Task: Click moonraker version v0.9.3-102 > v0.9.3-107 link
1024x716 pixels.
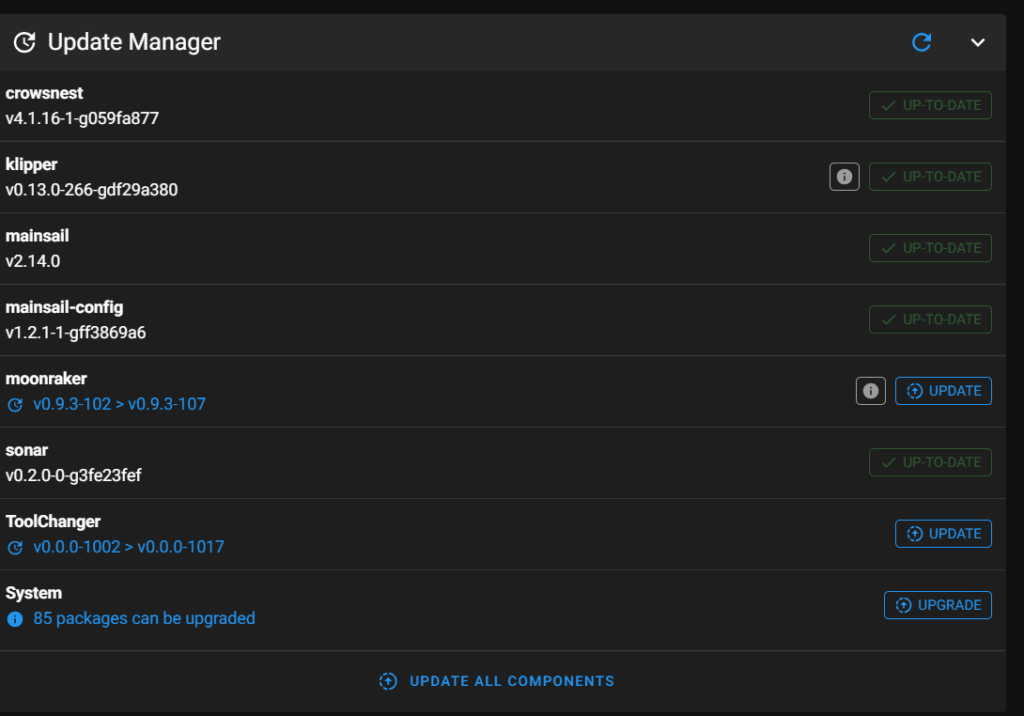Action: pyautogui.click(x=119, y=405)
